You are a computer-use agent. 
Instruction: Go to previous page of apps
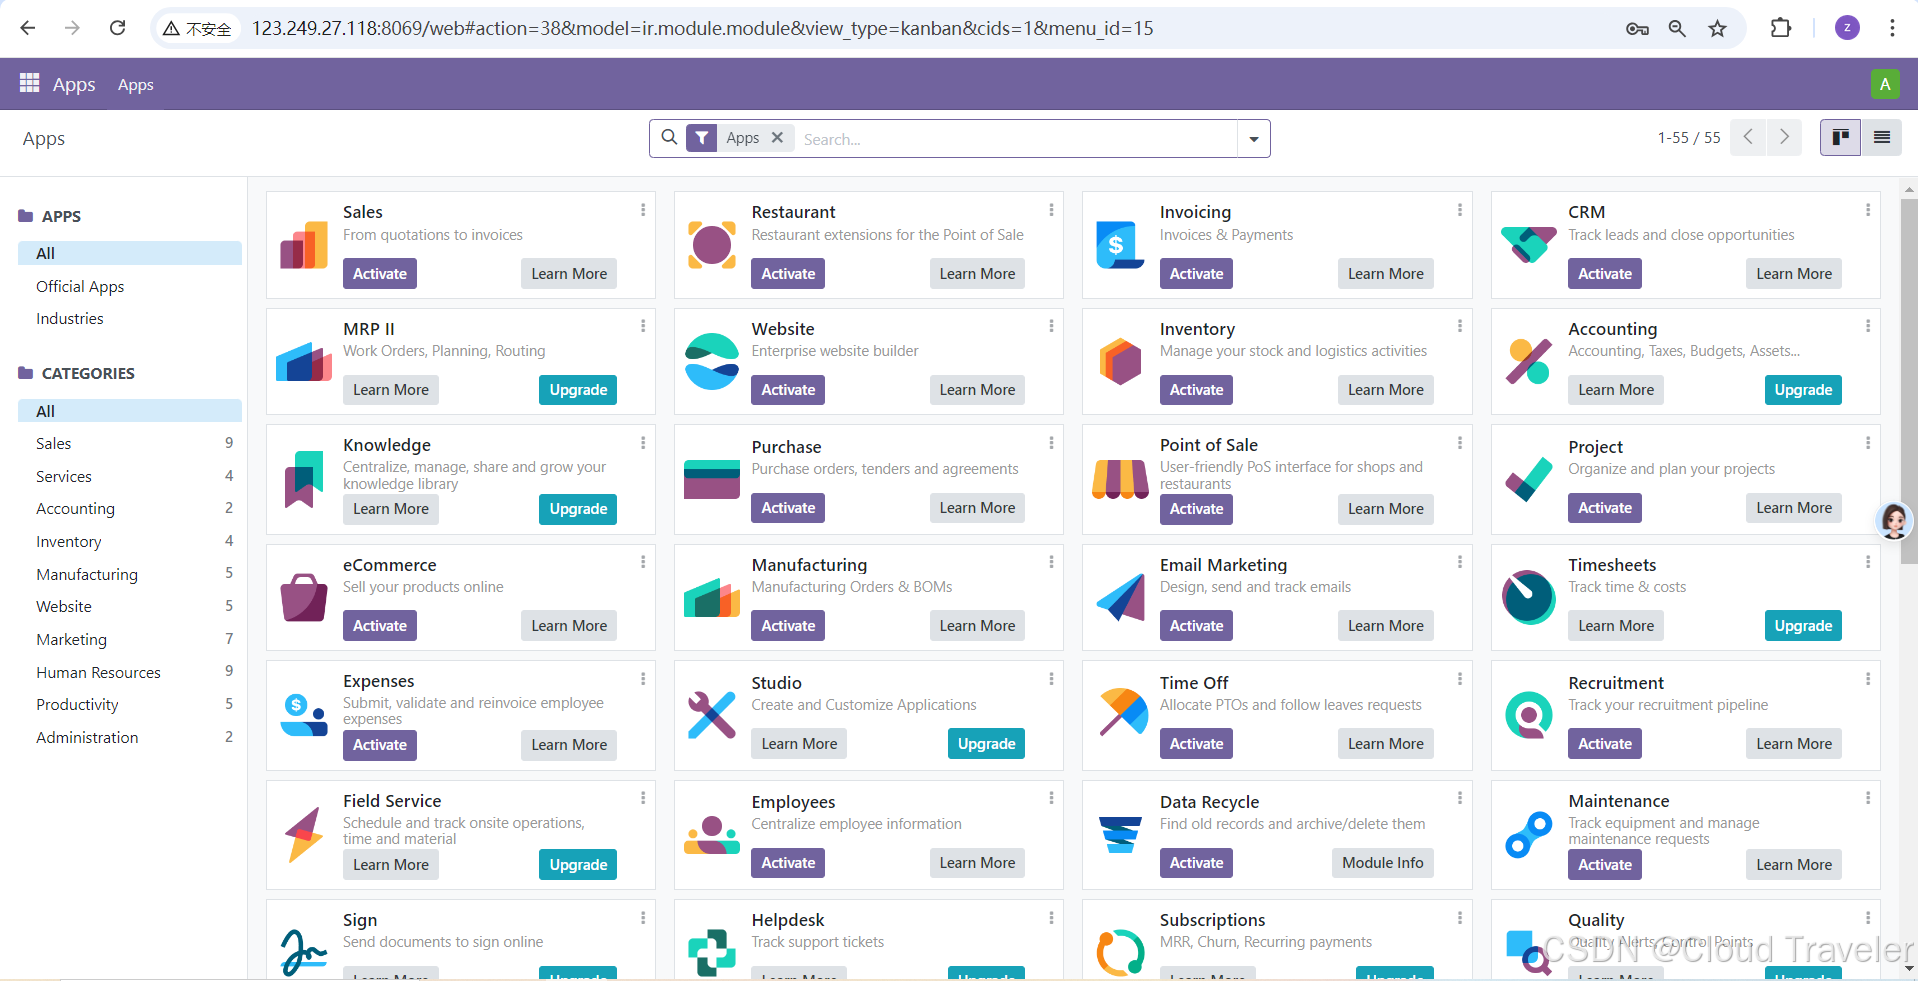[x=1748, y=137]
